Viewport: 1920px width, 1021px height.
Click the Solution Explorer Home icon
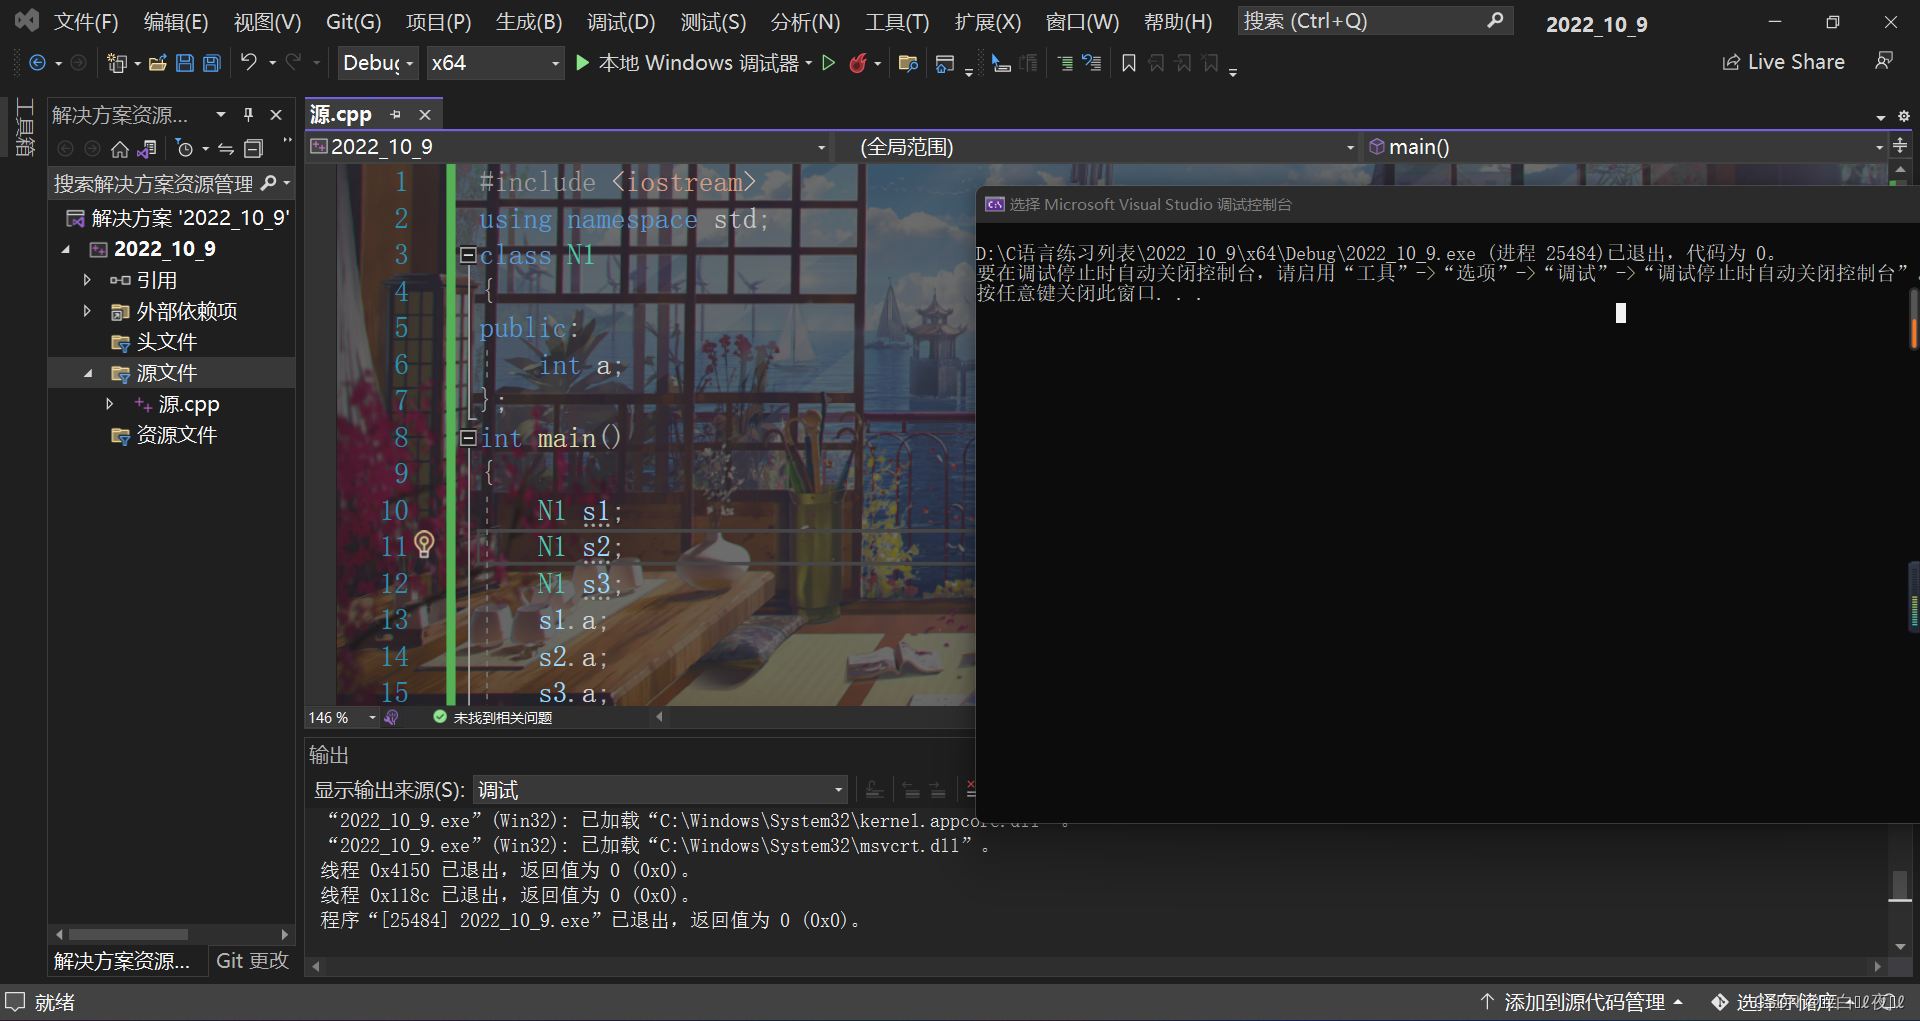click(x=120, y=149)
